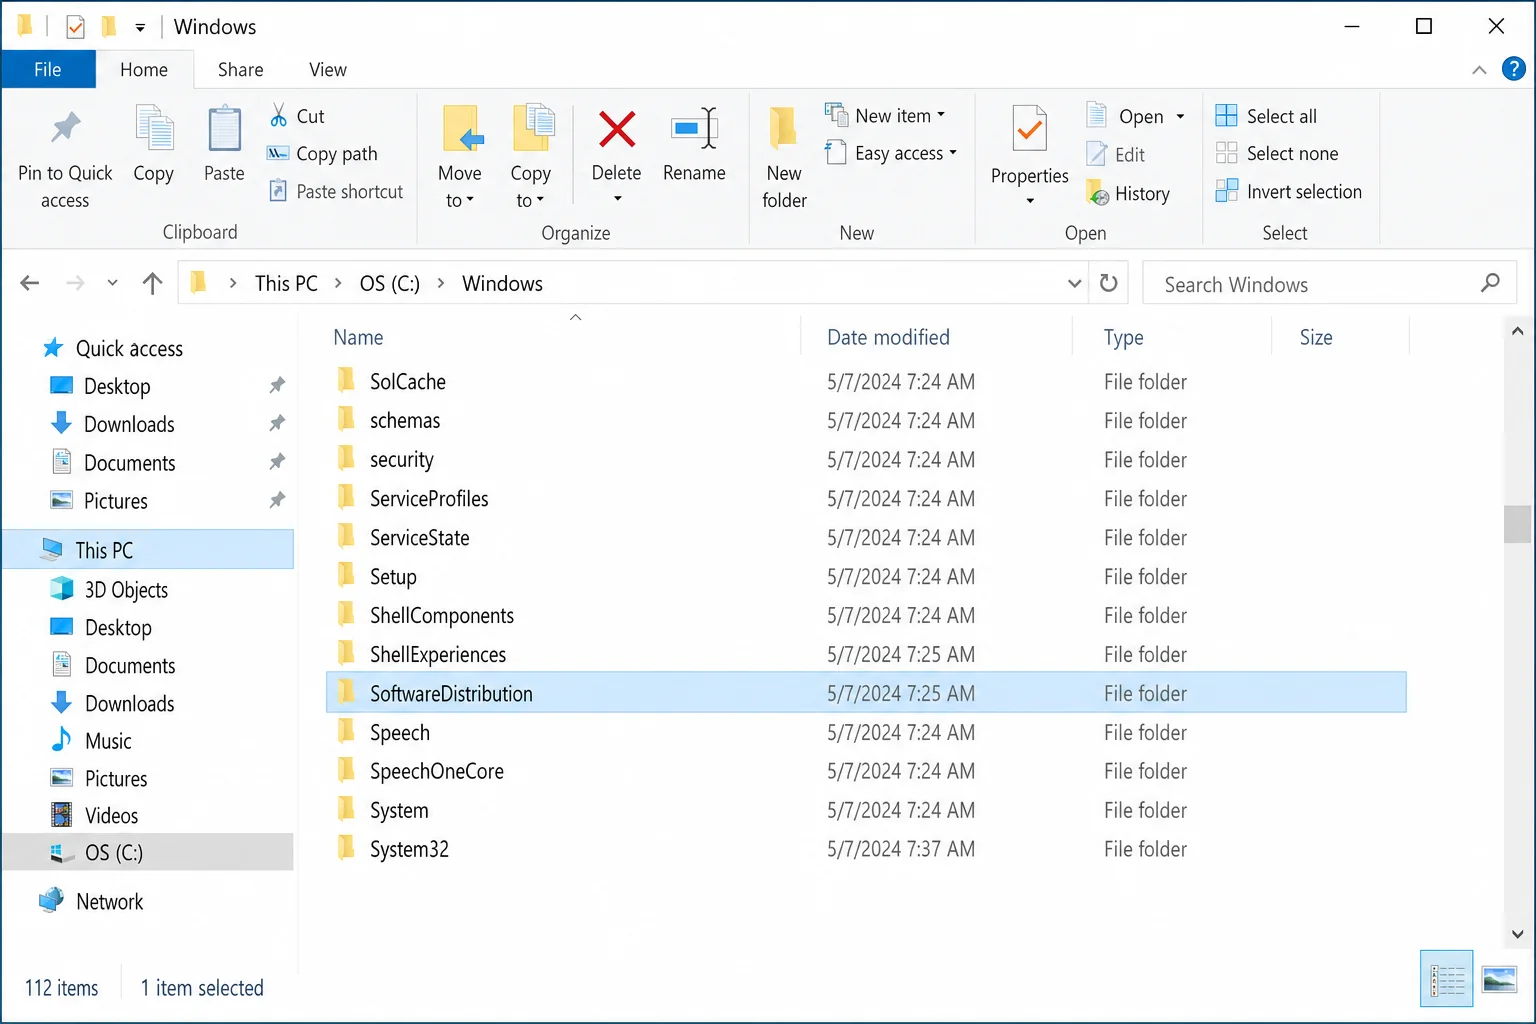Image resolution: width=1536 pixels, height=1024 pixels.
Task: Go up one level with up arrow
Action: click(152, 284)
